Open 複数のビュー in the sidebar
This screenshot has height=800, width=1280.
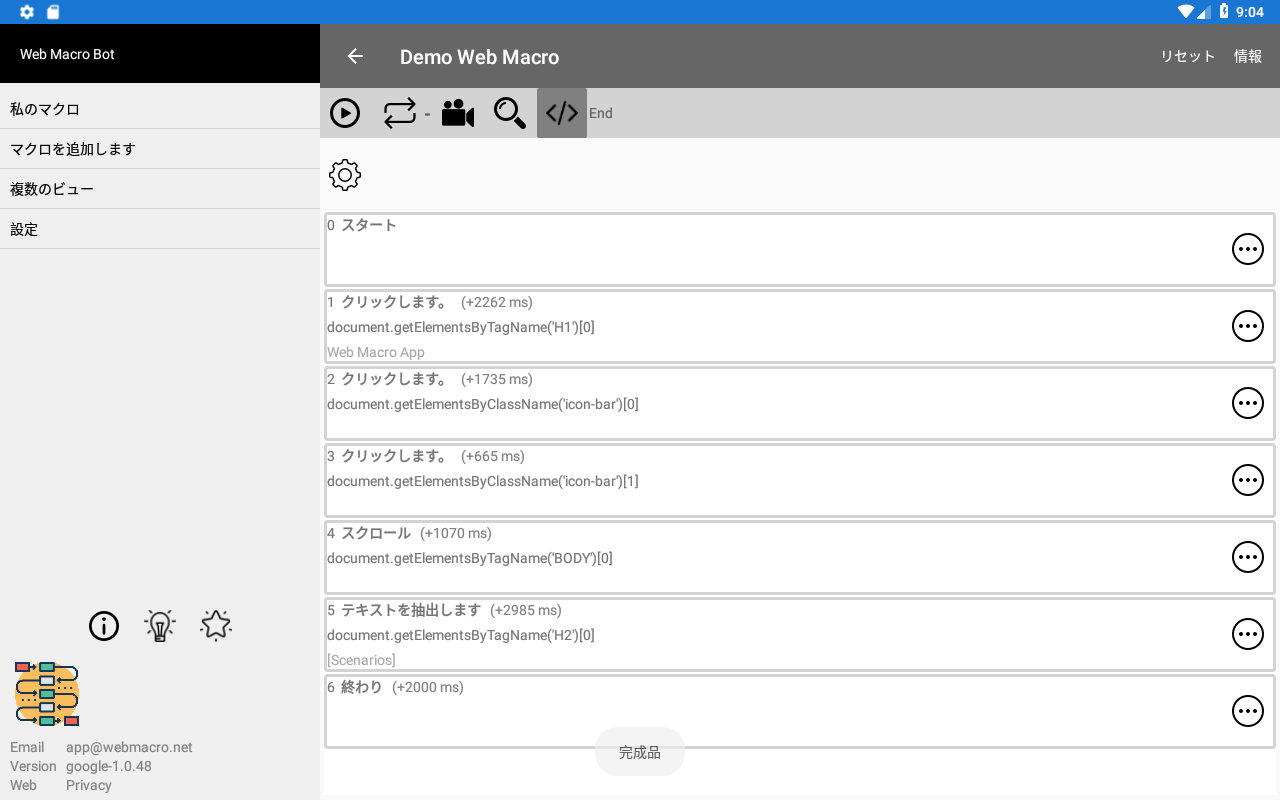160,189
